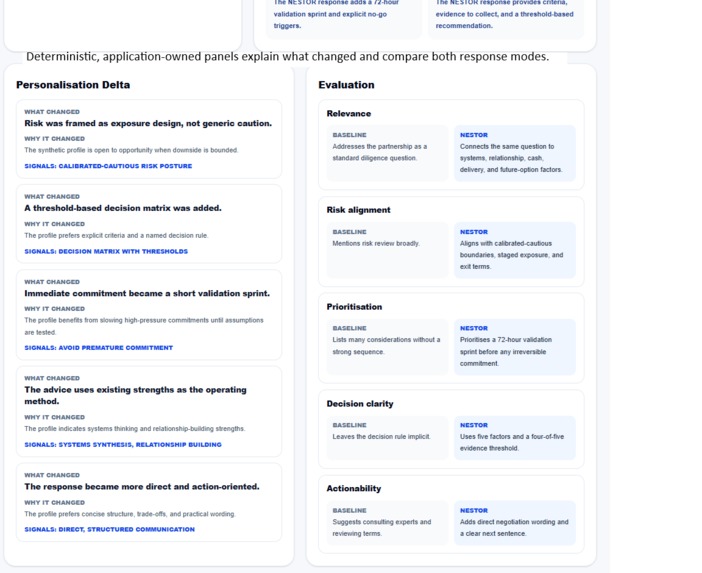This screenshot has height=573, width=702.
Task: Select 'Immediate commitment became a short validation sprint'
Action: tap(147, 294)
